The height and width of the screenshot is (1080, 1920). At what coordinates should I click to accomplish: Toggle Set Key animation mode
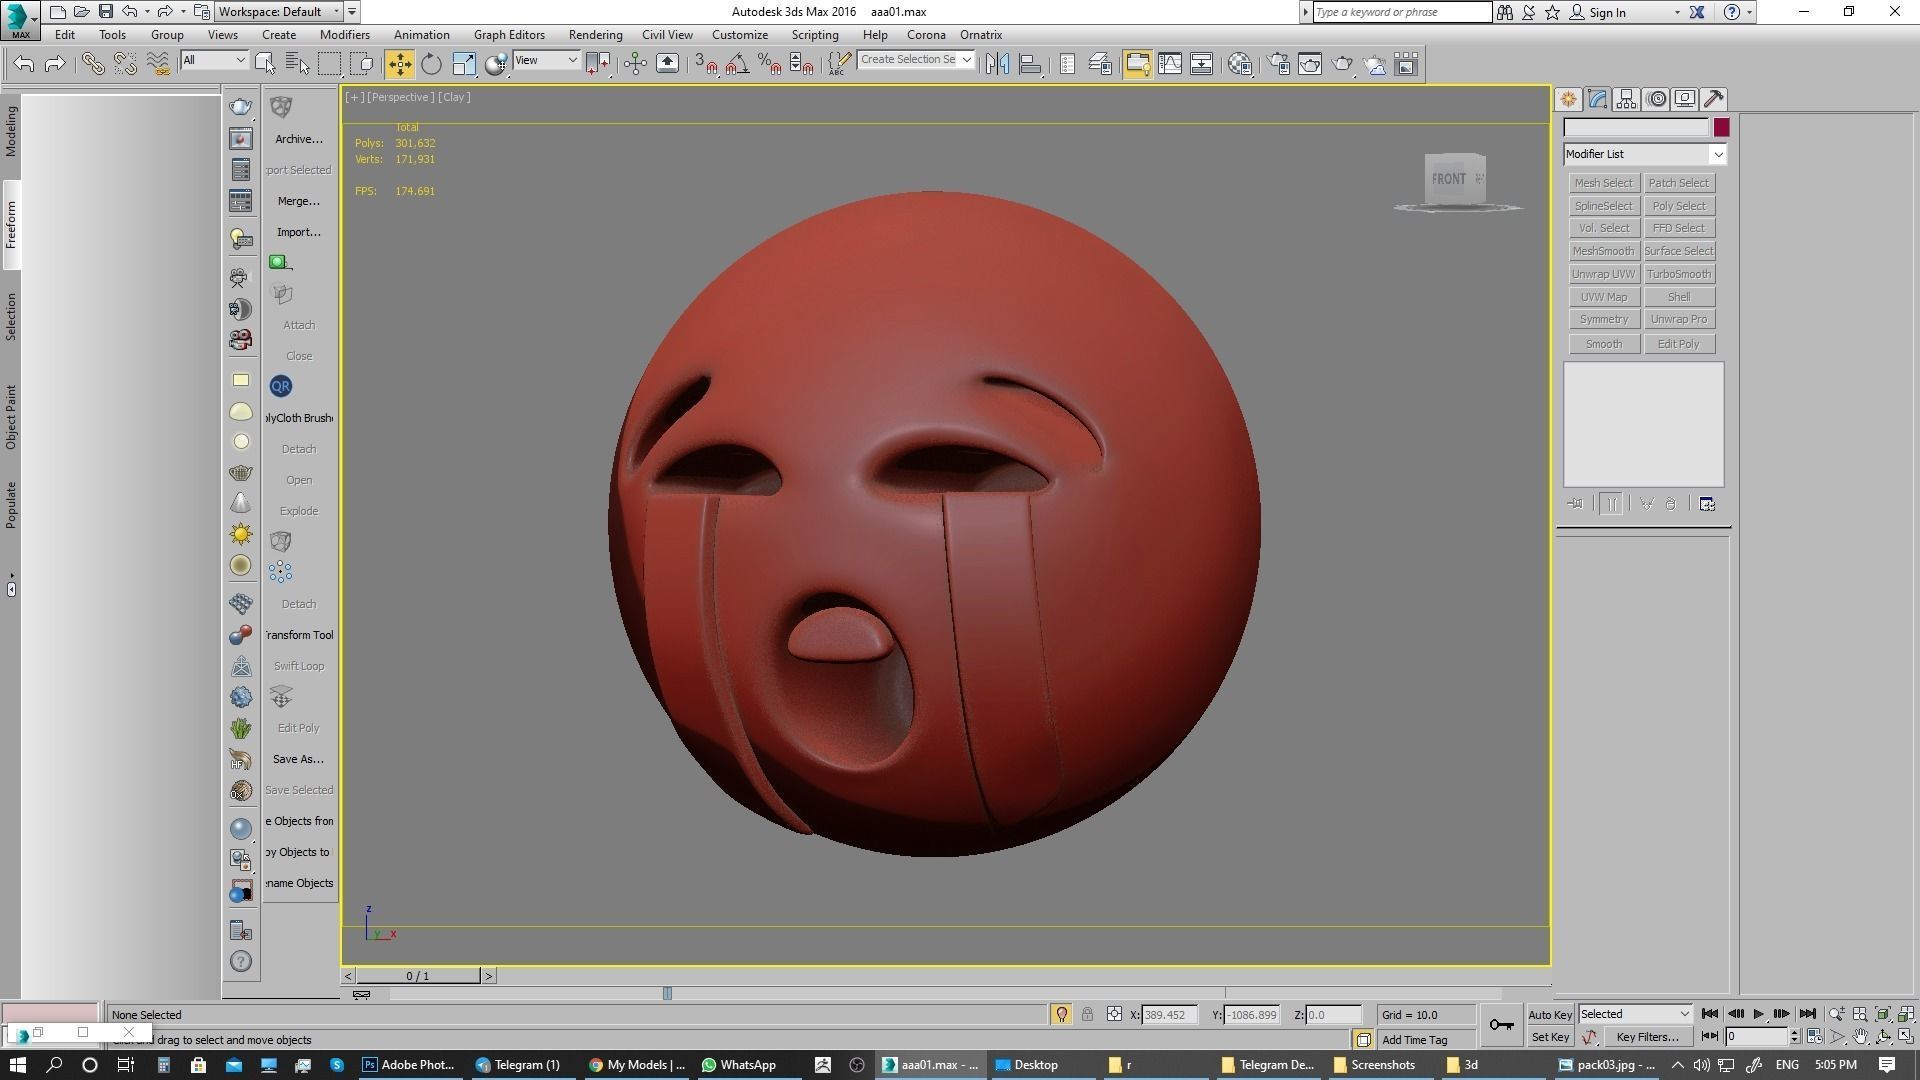pyautogui.click(x=1550, y=1037)
